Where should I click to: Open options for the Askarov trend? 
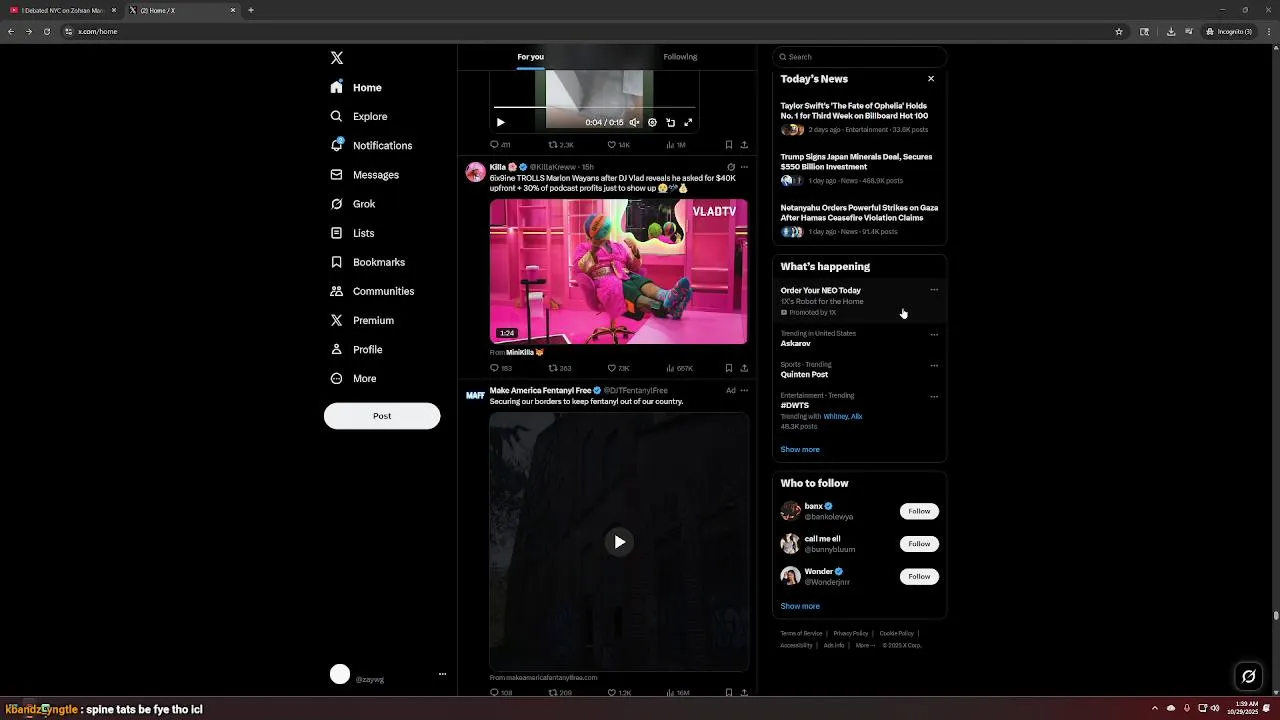coord(934,334)
